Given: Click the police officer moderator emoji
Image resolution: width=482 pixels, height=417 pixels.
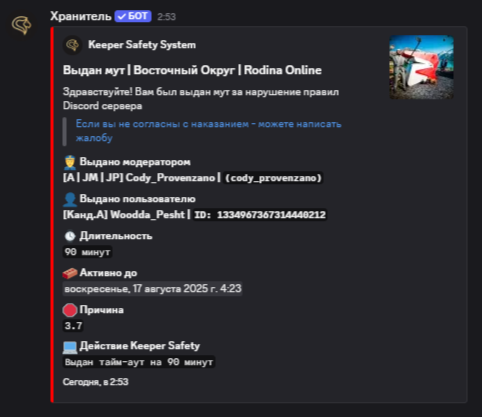Looking at the screenshot, I should click(70, 162).
